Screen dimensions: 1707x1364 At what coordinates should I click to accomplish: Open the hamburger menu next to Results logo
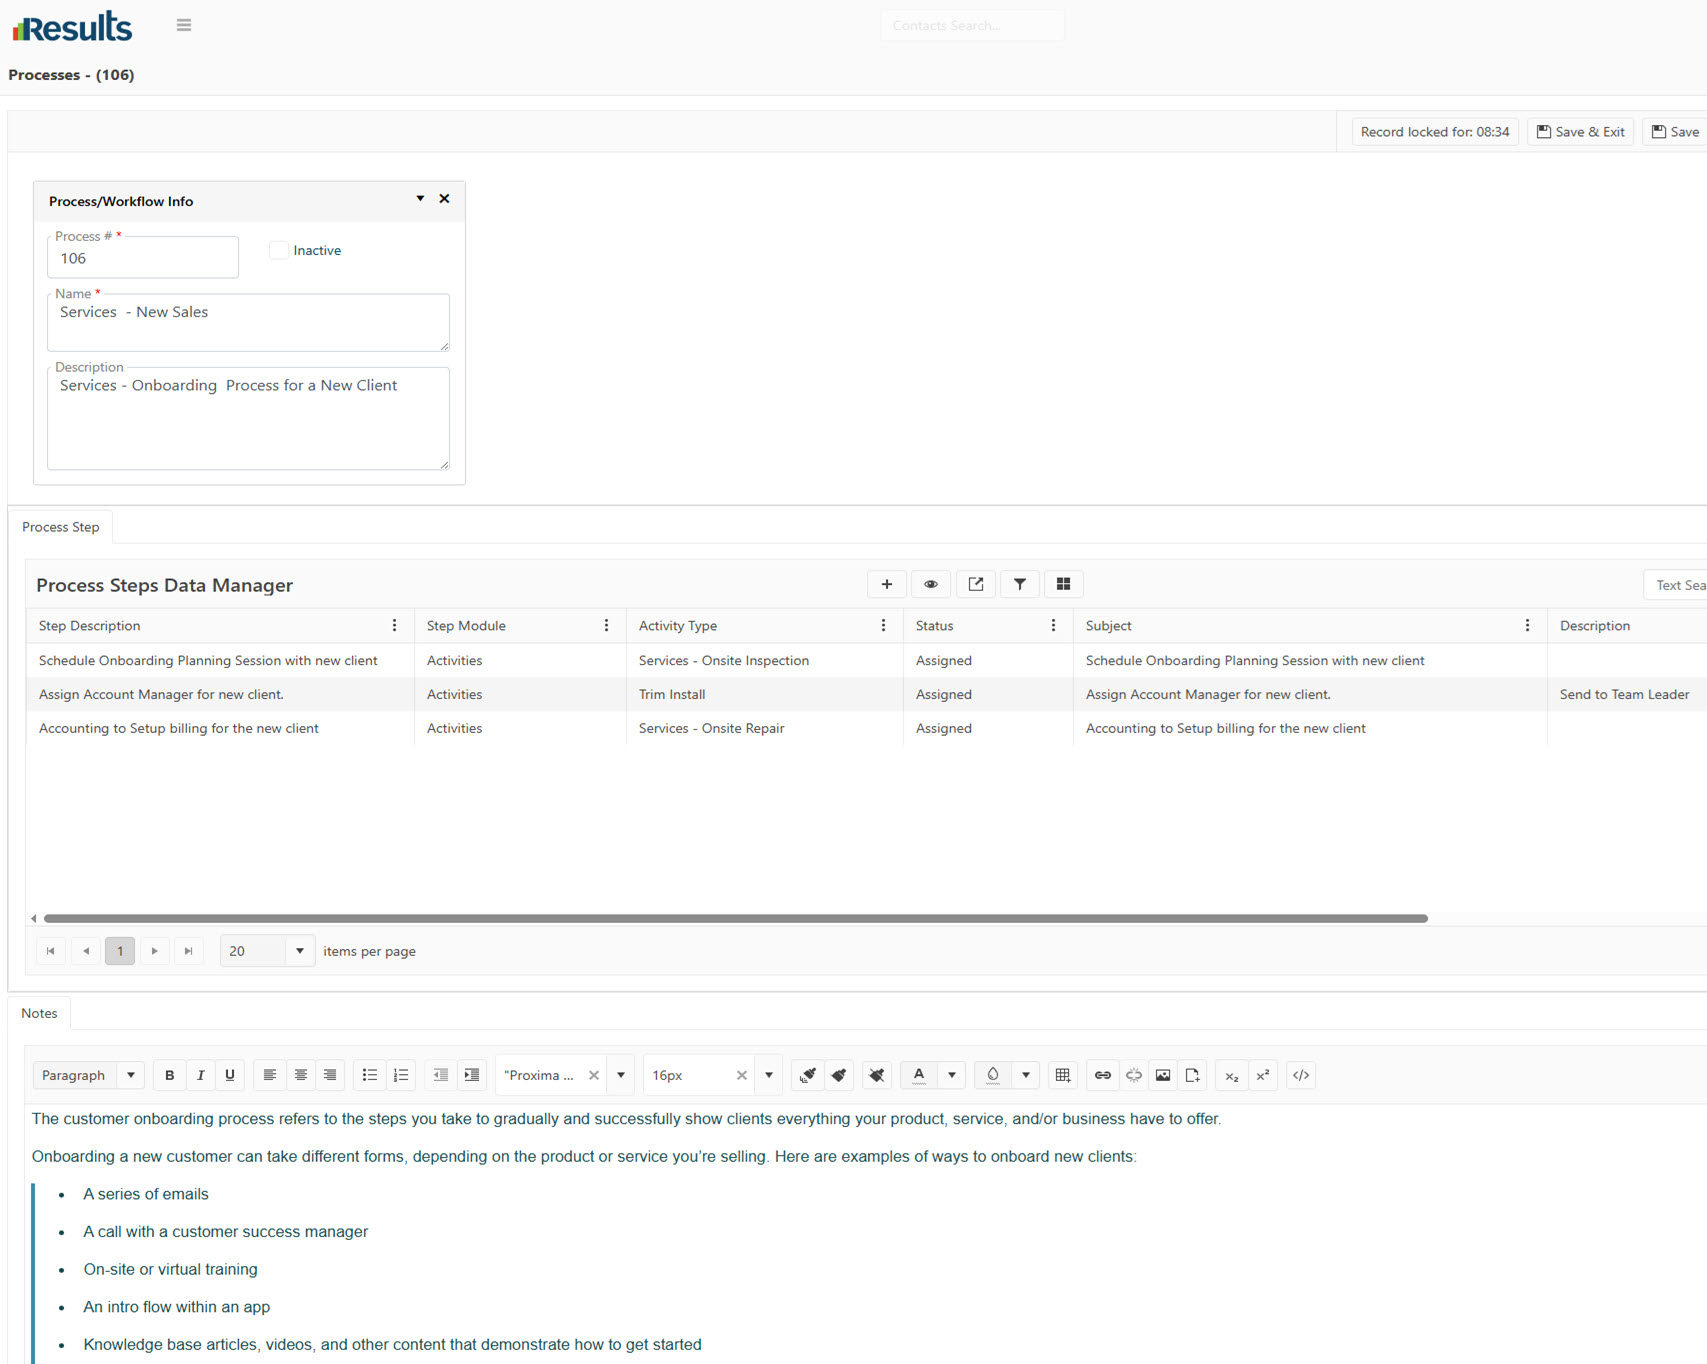[x=184, y=25]
